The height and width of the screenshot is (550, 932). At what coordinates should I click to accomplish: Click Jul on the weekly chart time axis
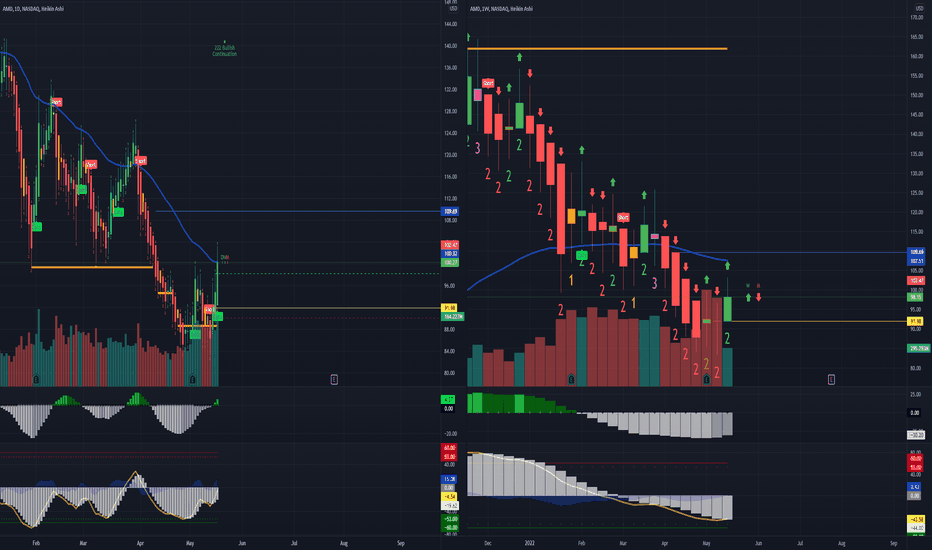coord(799,543)
